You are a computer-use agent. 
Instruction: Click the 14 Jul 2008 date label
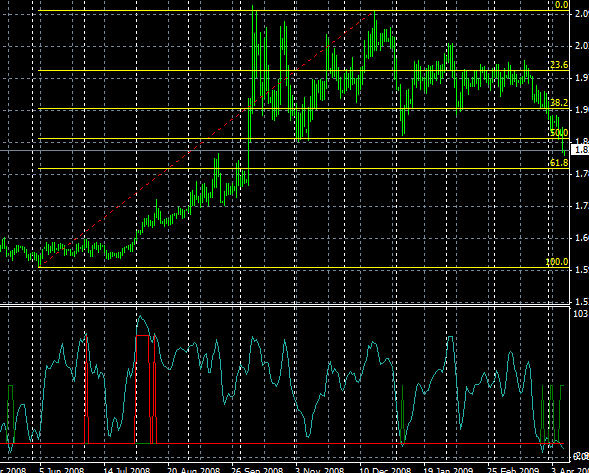tap(127, 470)
